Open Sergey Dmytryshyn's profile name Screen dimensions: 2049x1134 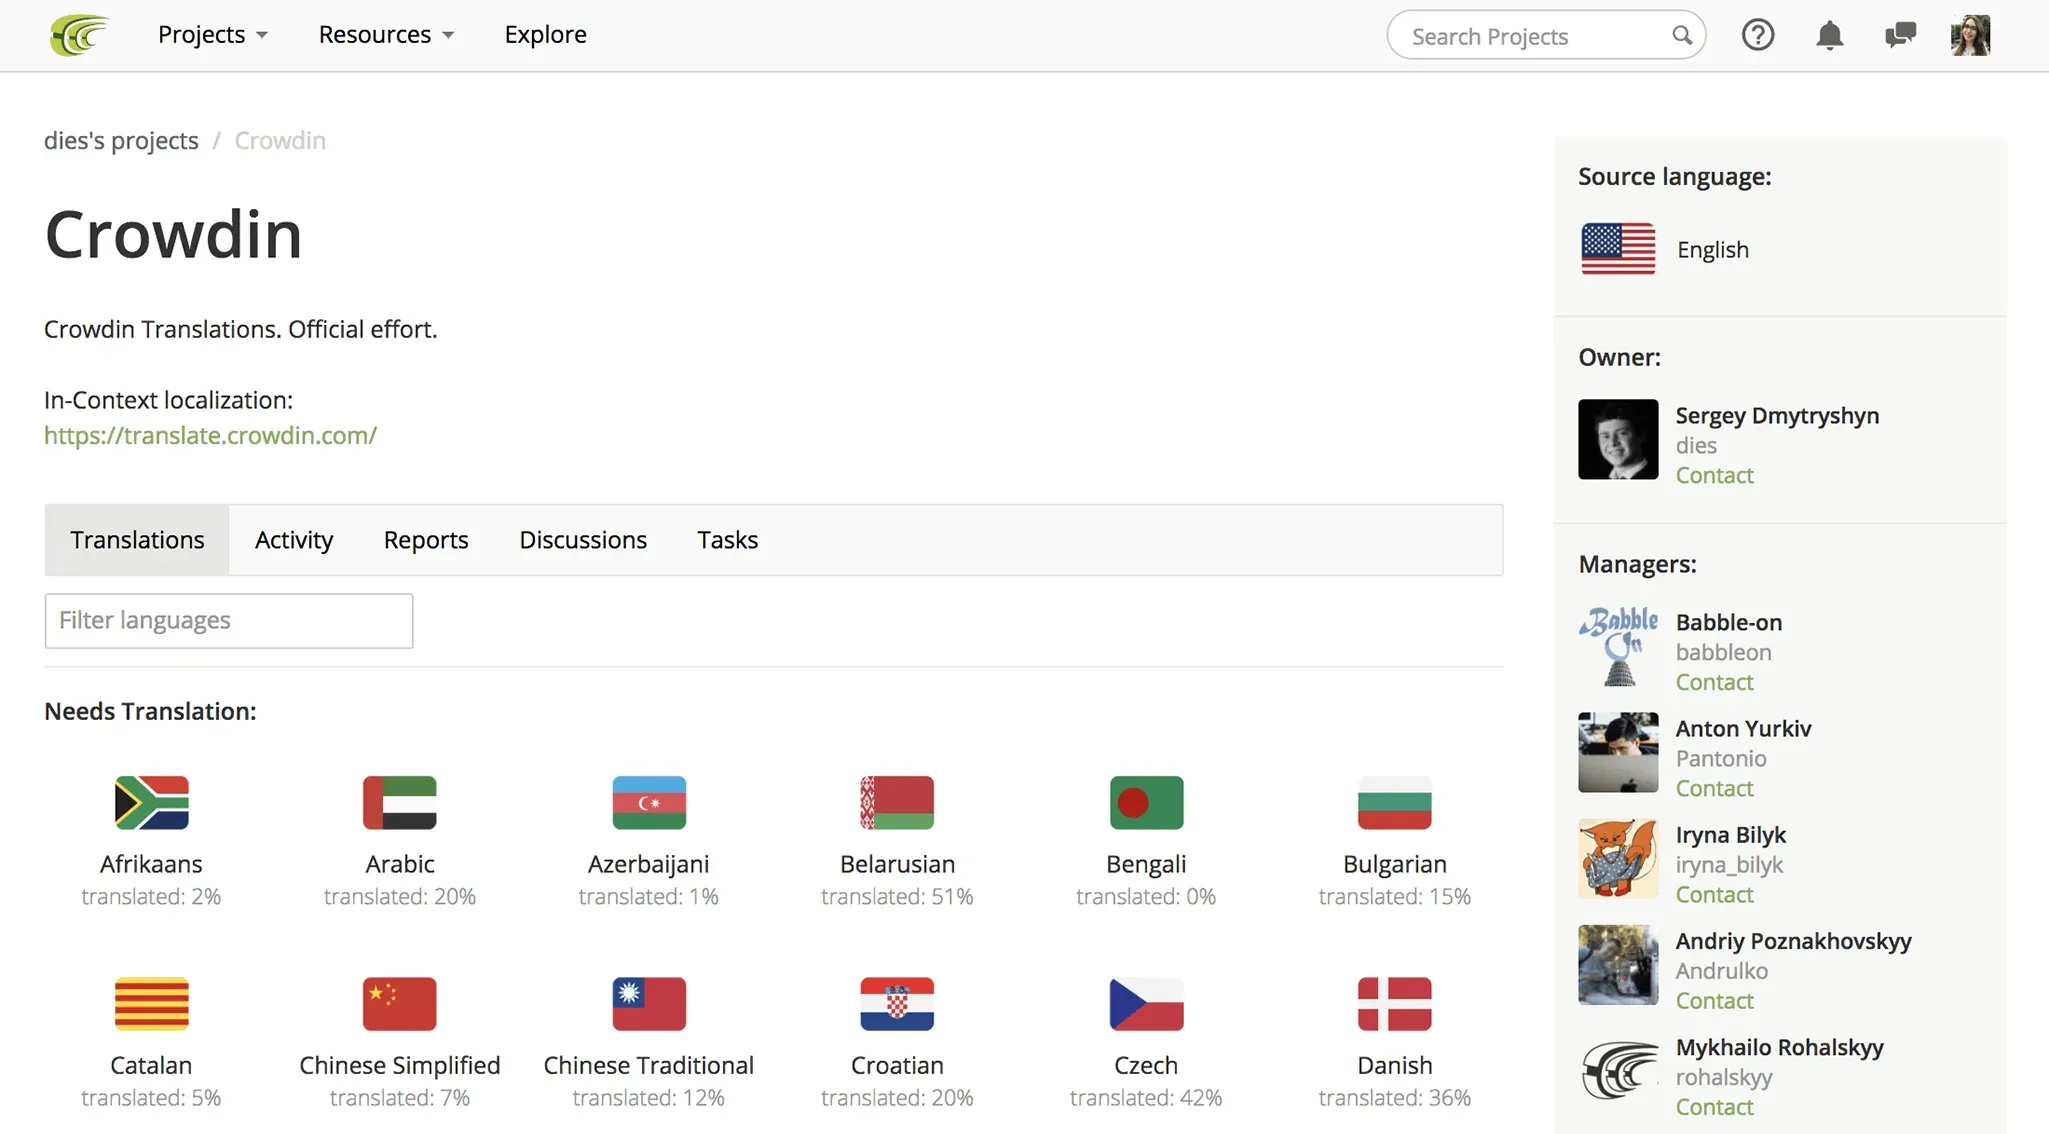[1777, 415]
